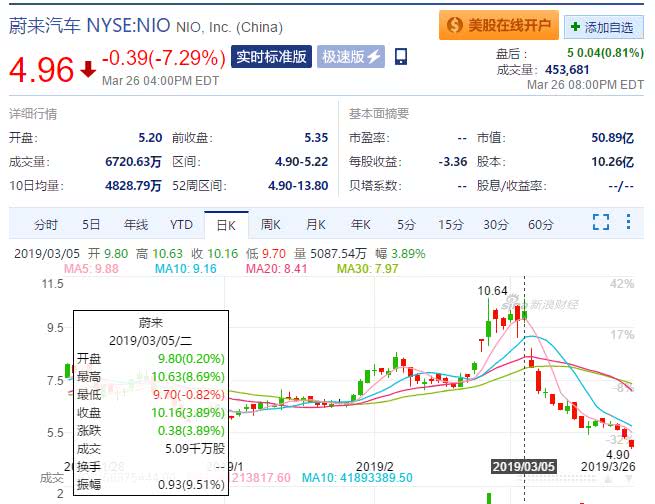
Task: Select the YTD chart tab
Action: [x=181, y=225]
